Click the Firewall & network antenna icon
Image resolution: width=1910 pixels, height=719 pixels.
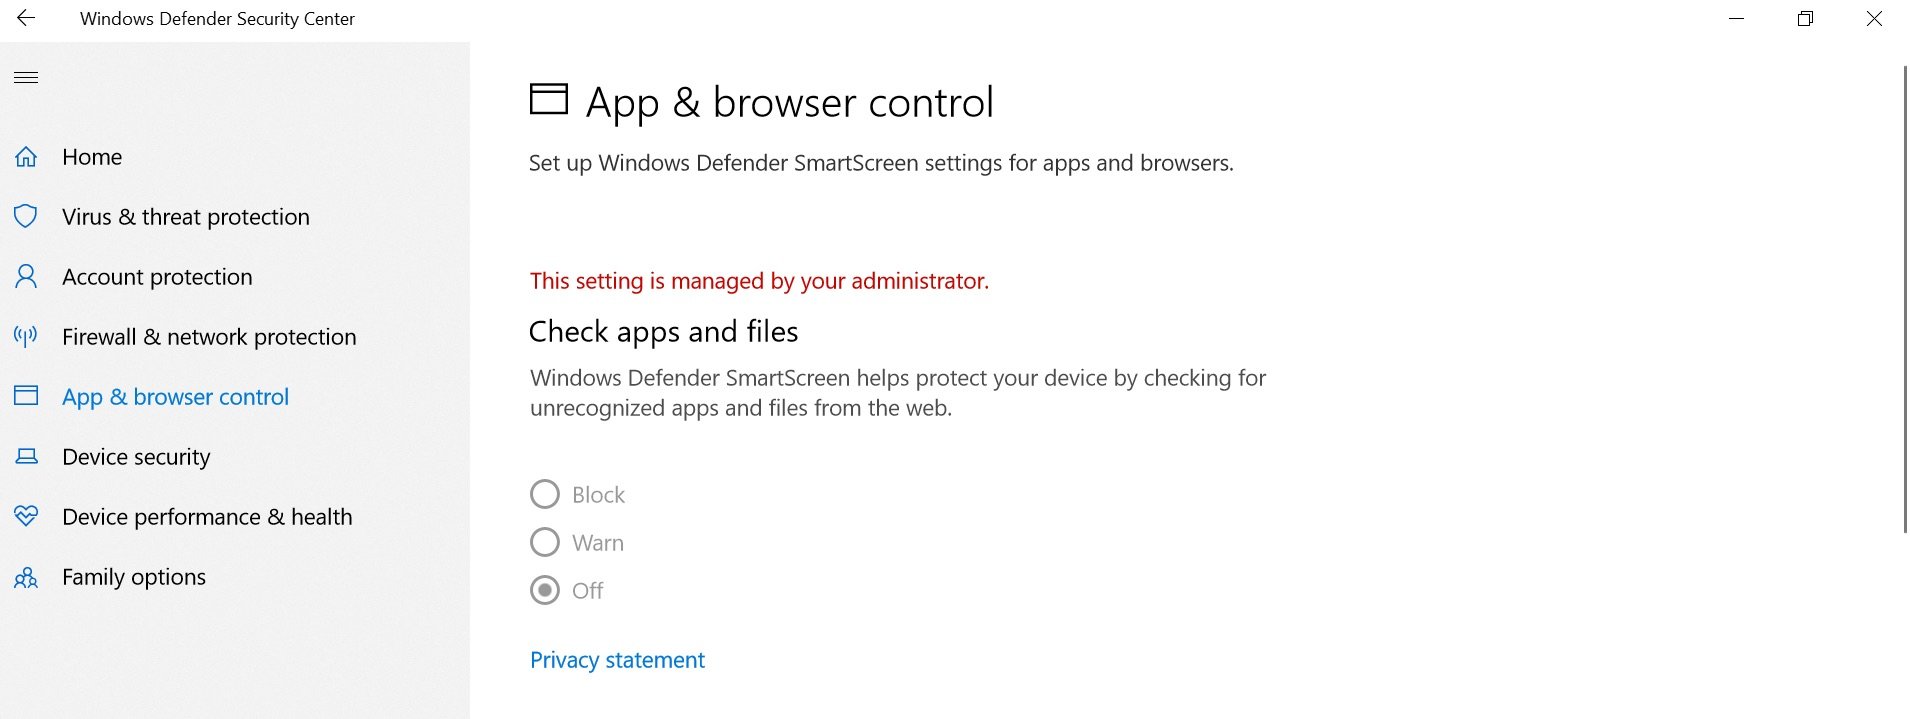(26, 336)
